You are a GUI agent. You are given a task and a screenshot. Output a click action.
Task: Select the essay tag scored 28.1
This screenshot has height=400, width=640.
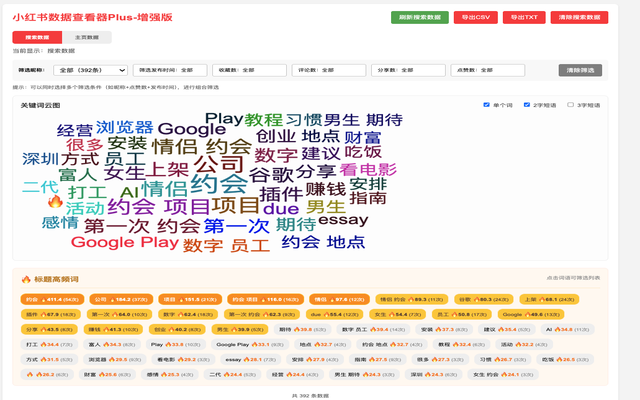click(x=251, y=360)
